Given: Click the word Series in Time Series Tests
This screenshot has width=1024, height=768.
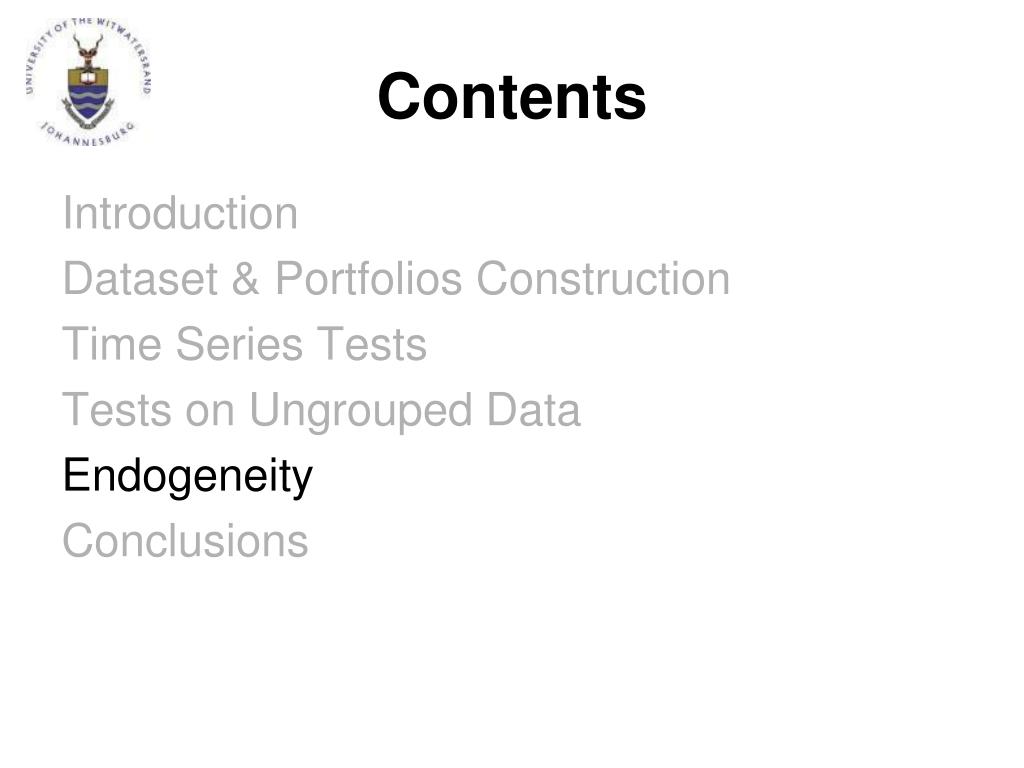Looking at the screenshot, I should pyautogui.click(x=239, y=344).
